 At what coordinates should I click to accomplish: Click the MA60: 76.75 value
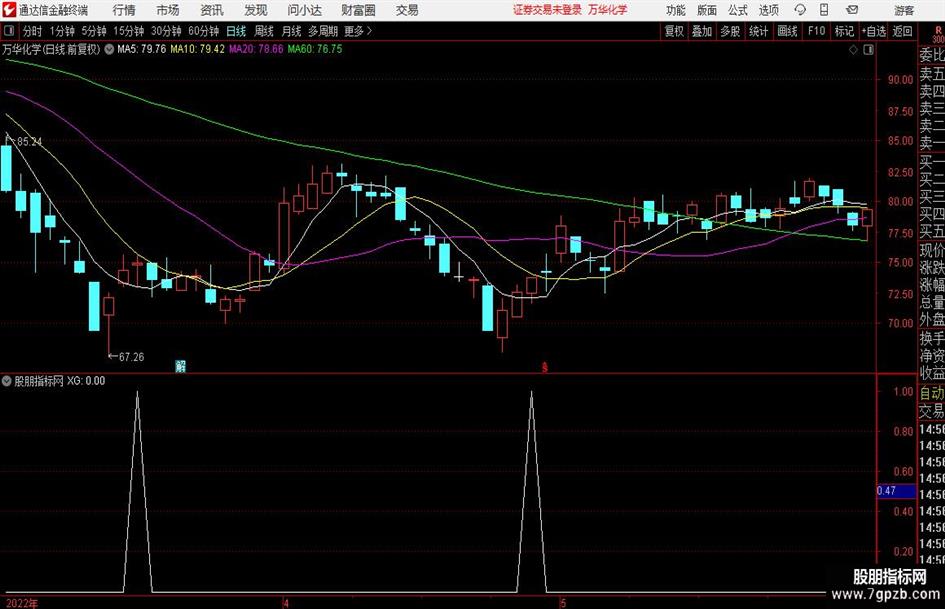coord(315,49)
